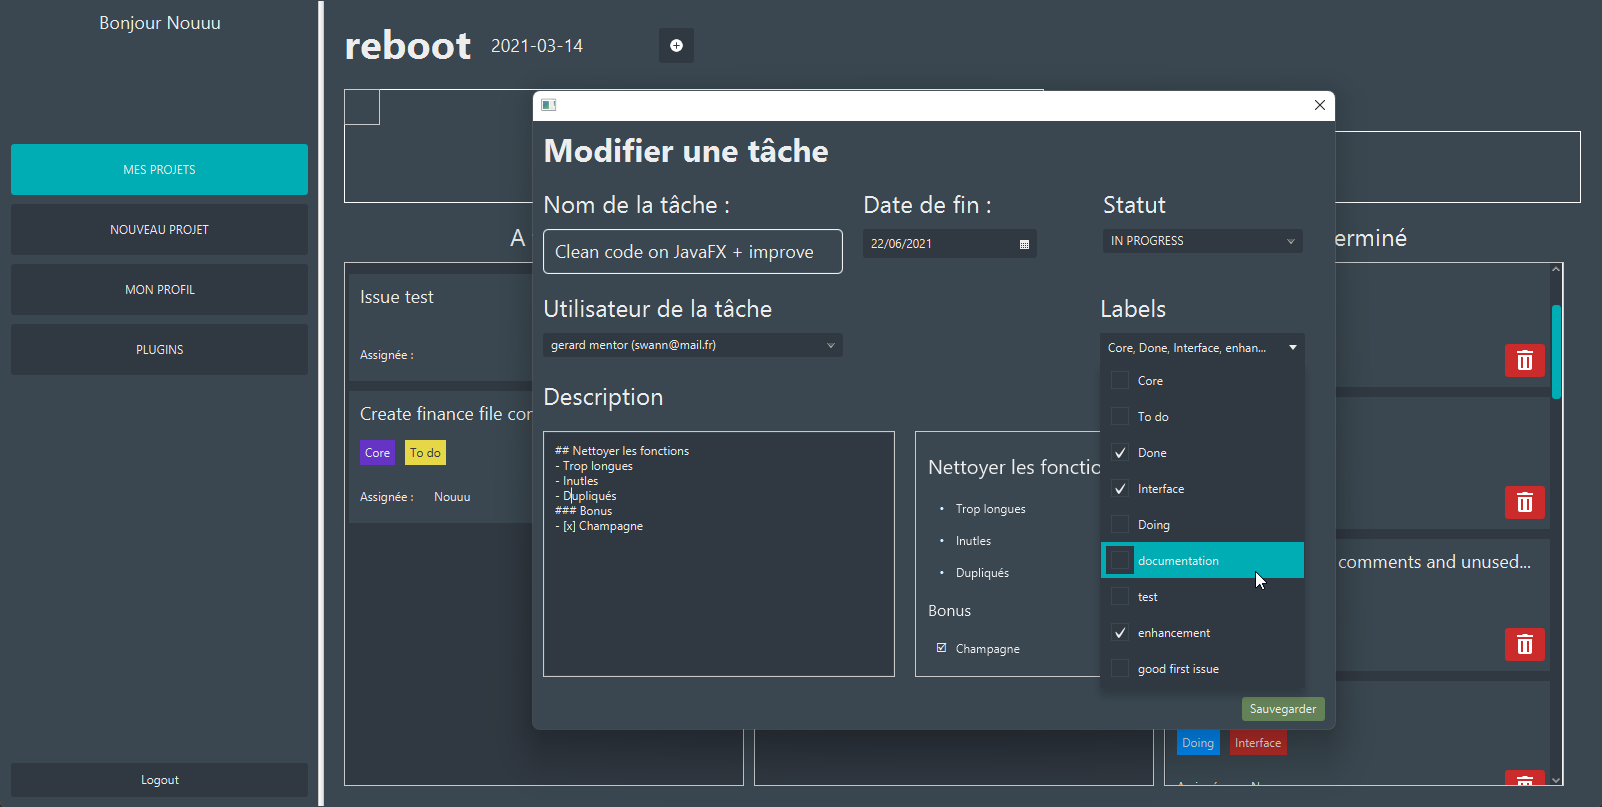1602x807 pixels.
Task: Click into the Description text area
Action: (719, 554)
